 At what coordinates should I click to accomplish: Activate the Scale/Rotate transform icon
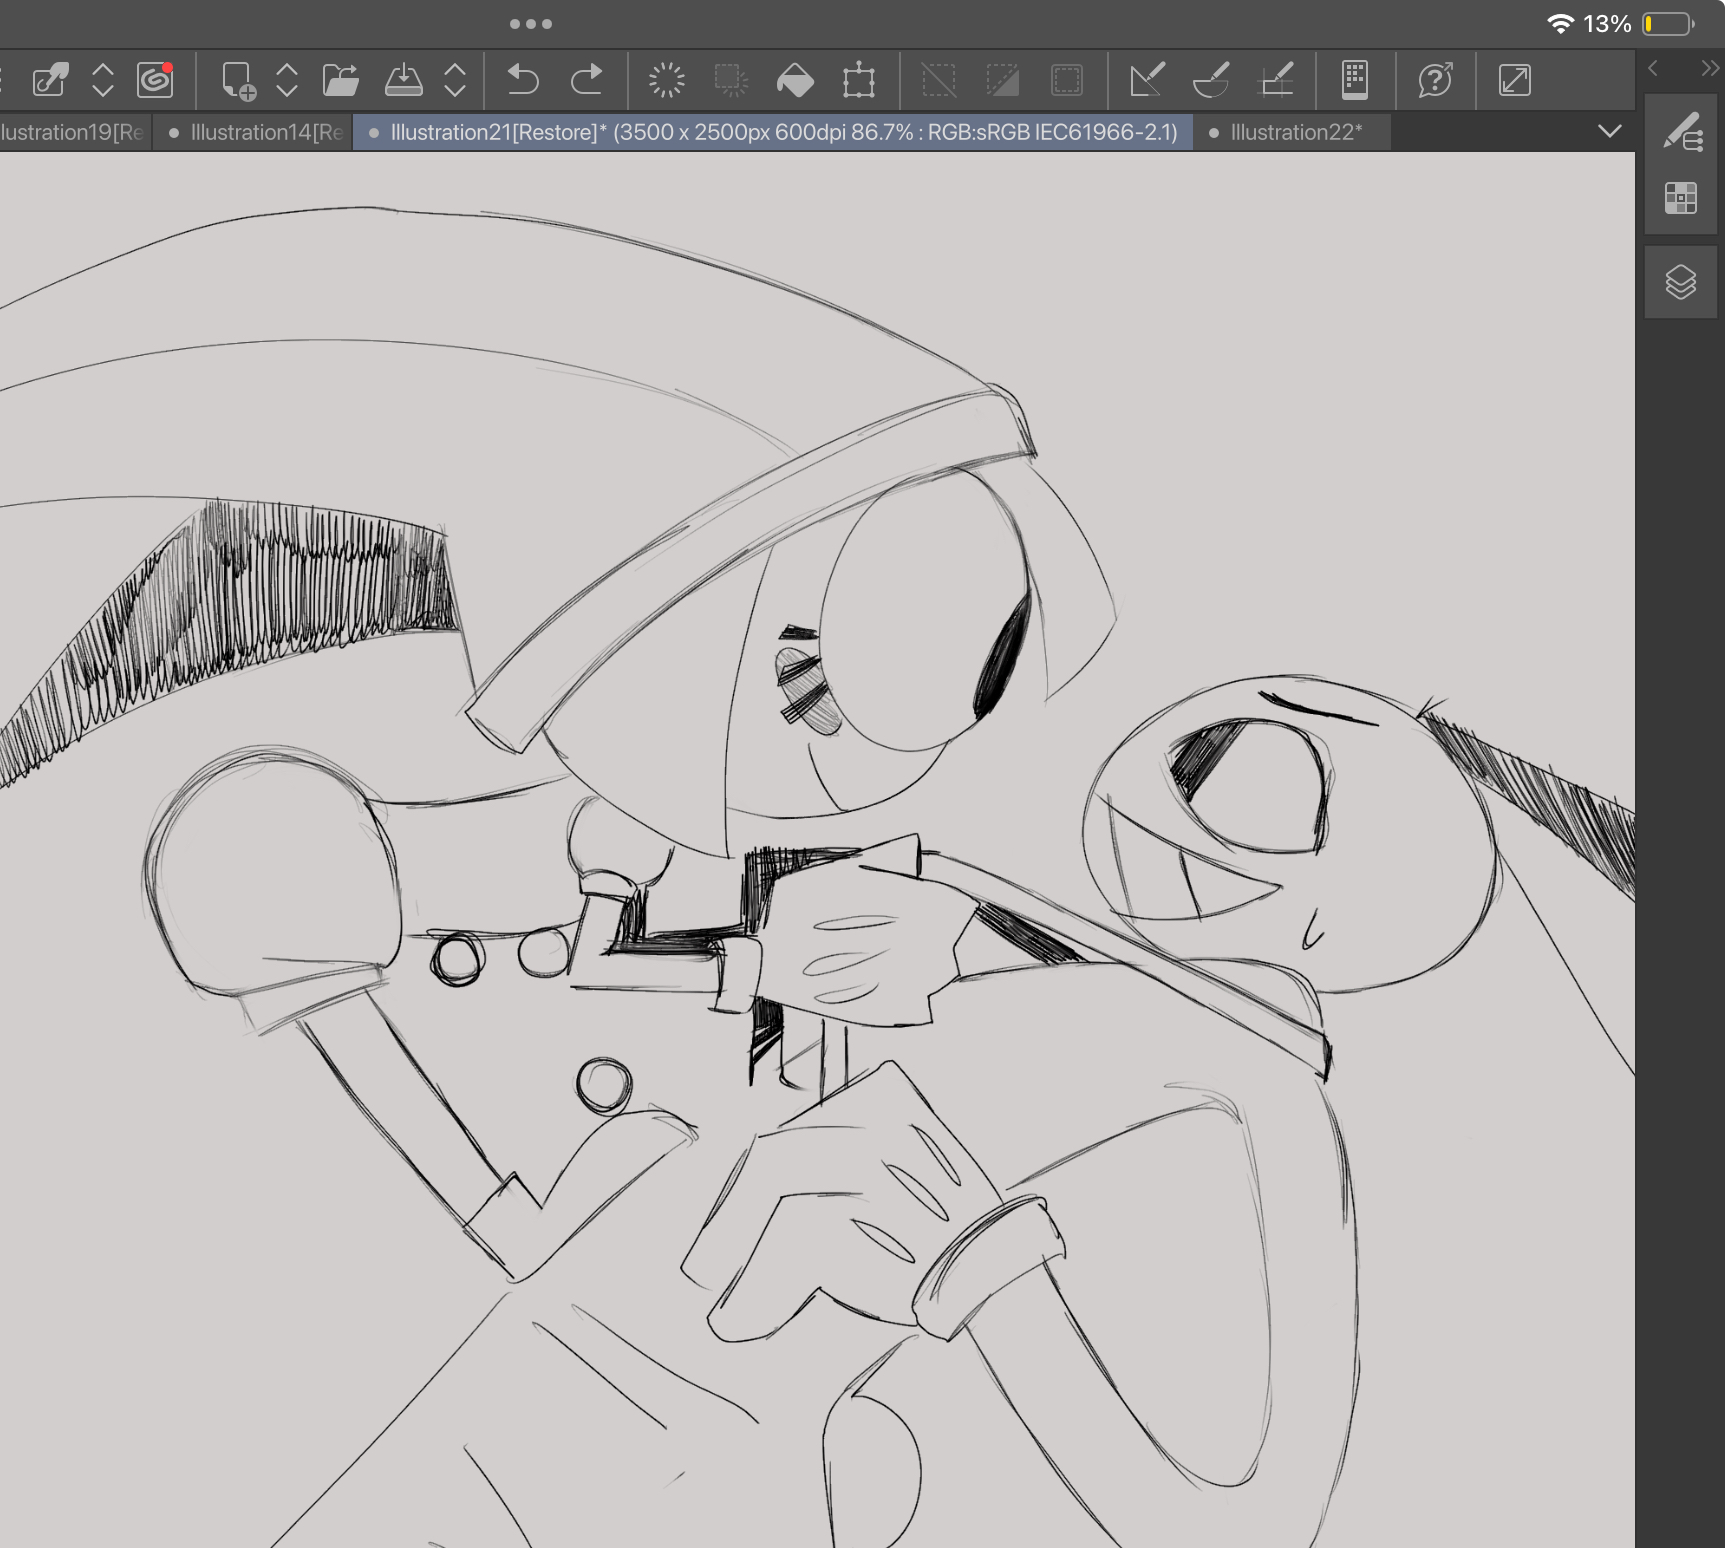pos(858,80)
